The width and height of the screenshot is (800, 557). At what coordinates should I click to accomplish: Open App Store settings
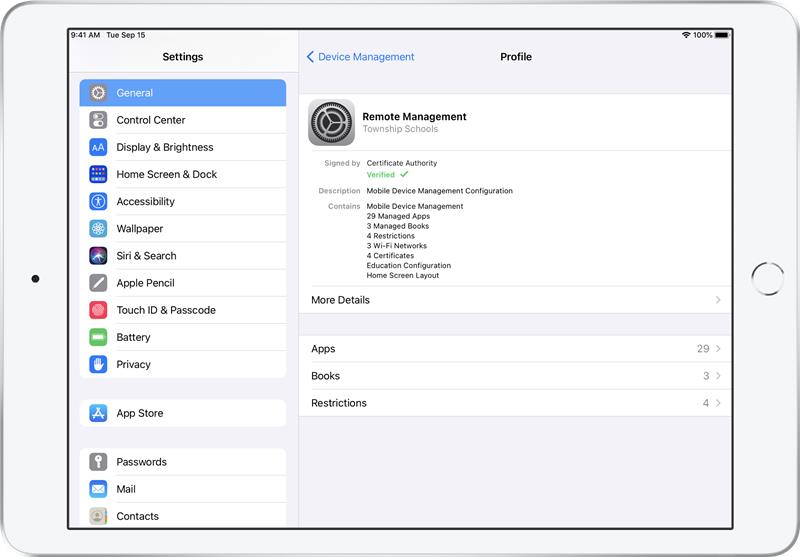(183, 413)
